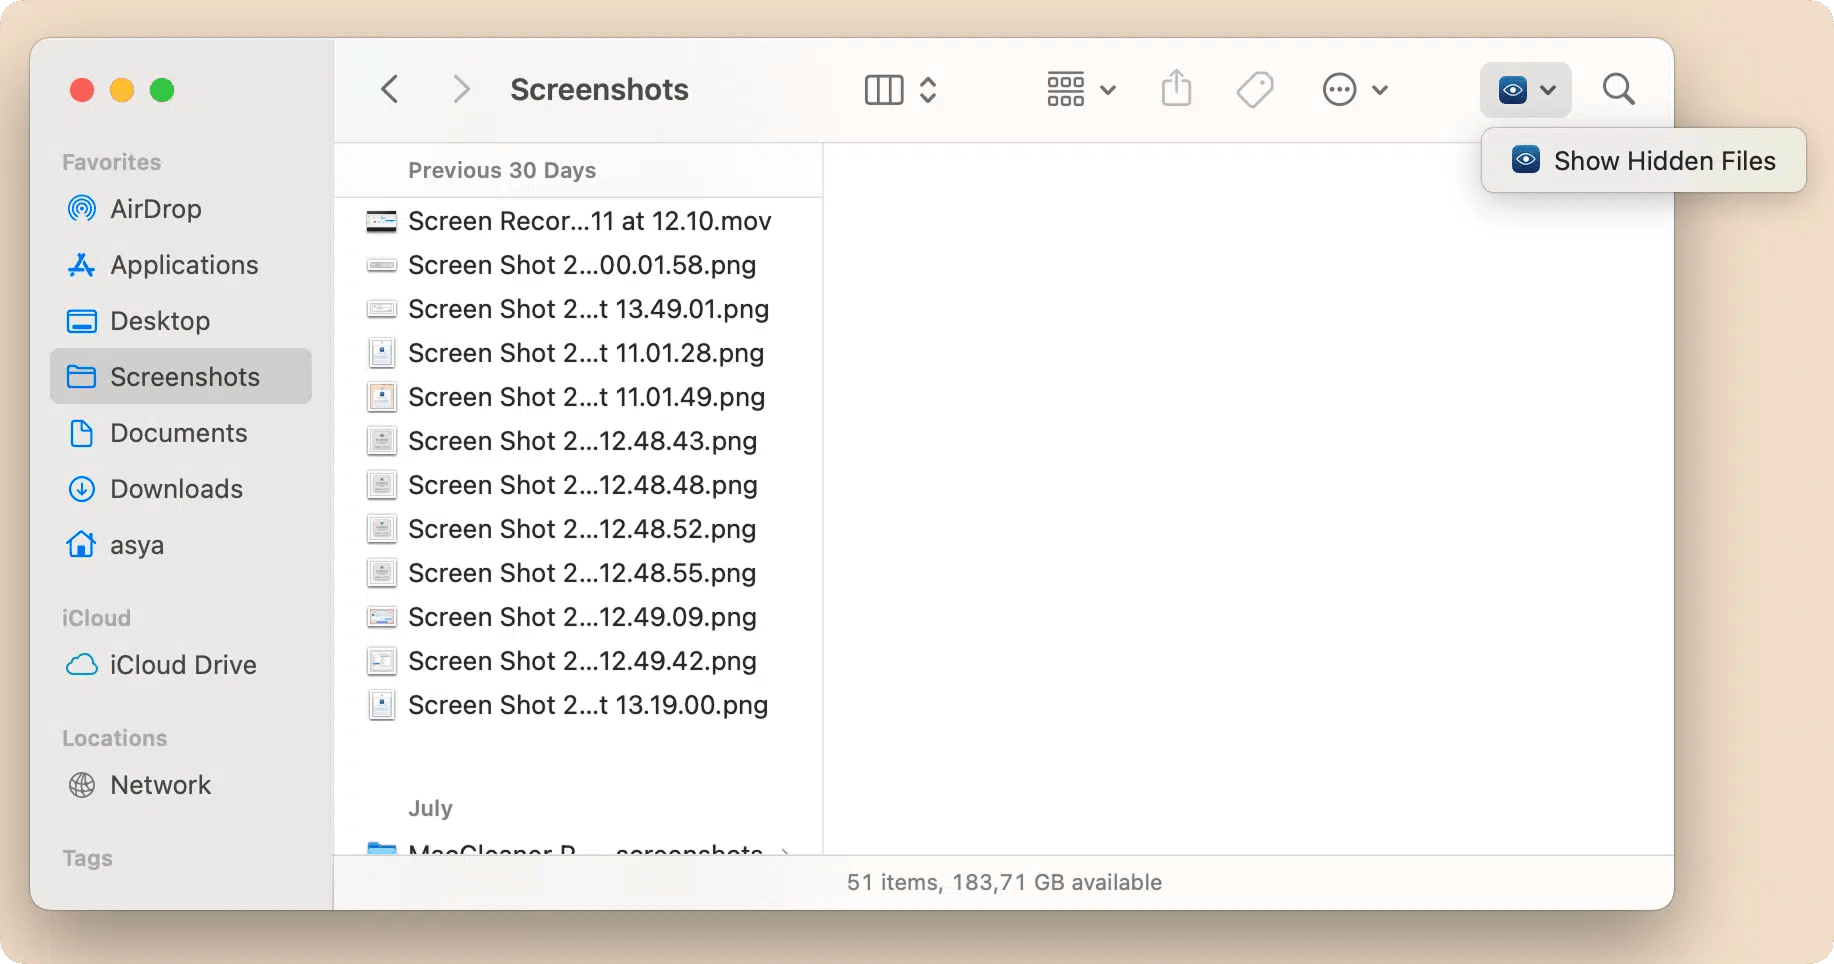Open the Tags icon in the toolbar
The image size is (1834, 964).
(1254, 89)
